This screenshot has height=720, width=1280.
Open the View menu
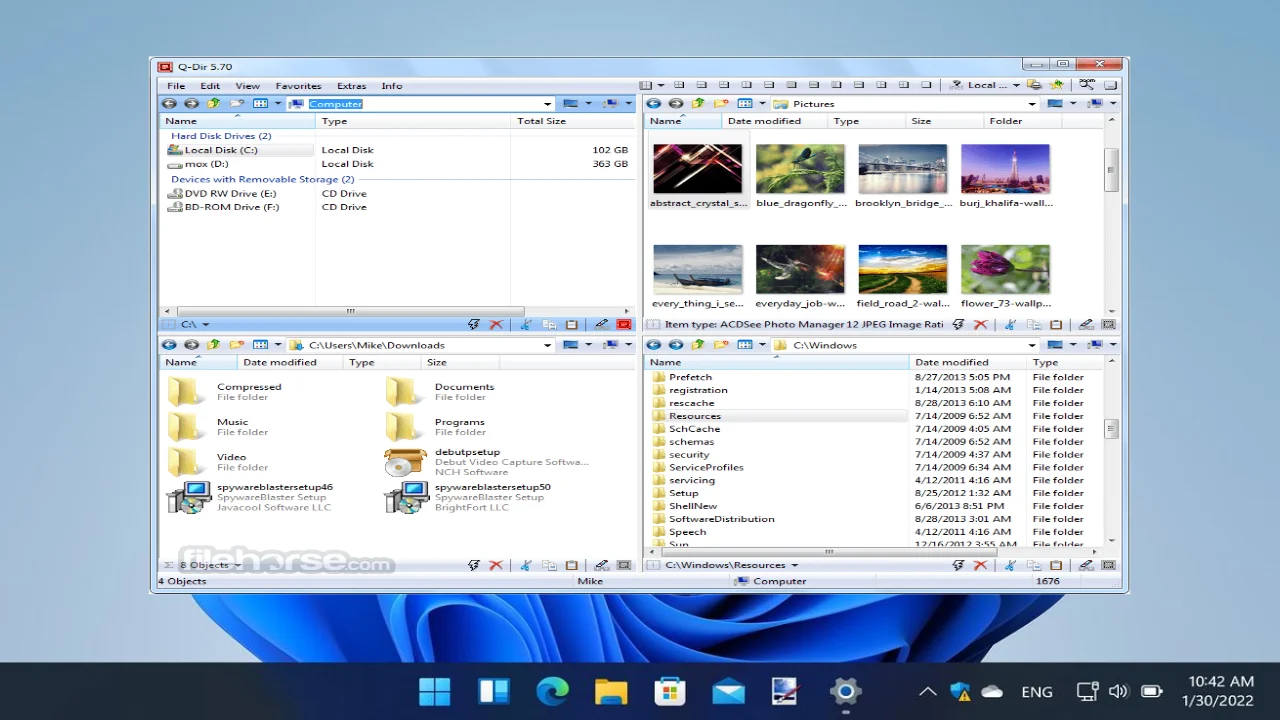tap(247, 86)
